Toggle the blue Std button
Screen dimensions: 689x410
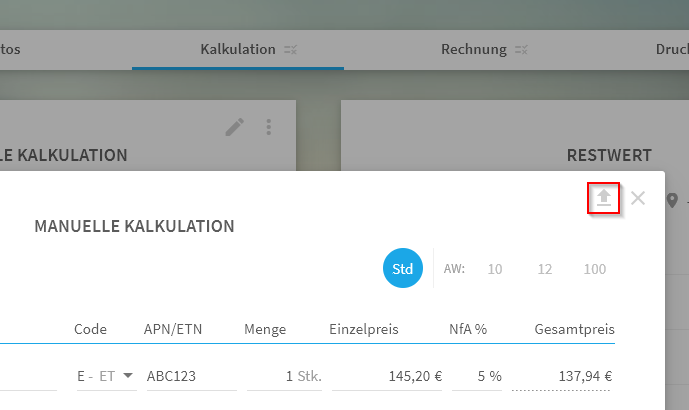point(403,268)
